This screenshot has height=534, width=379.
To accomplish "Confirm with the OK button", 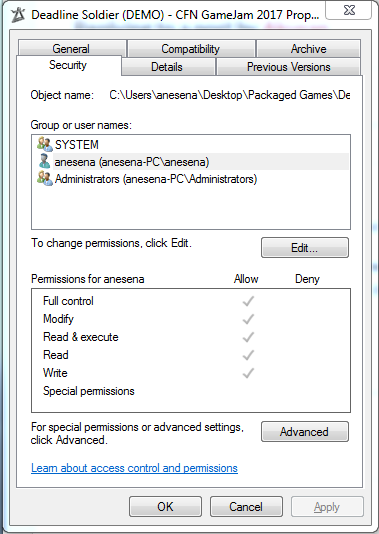I will [x=165, y=506].
